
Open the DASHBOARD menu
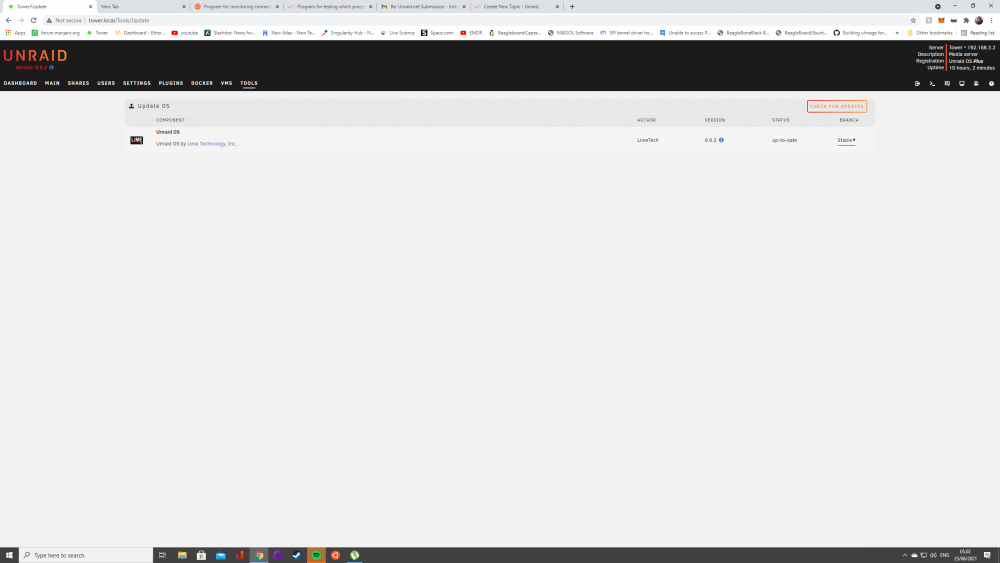20,84
